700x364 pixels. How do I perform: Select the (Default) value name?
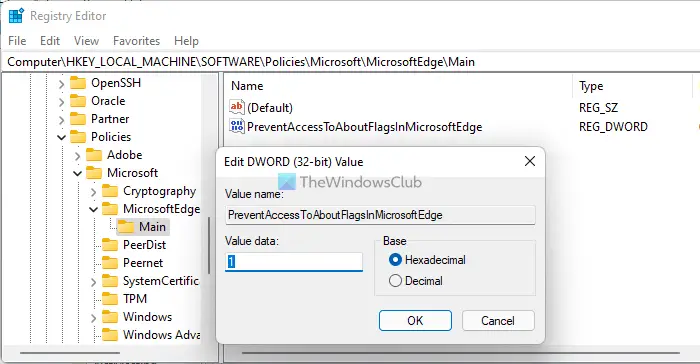(x=270, y=108)
